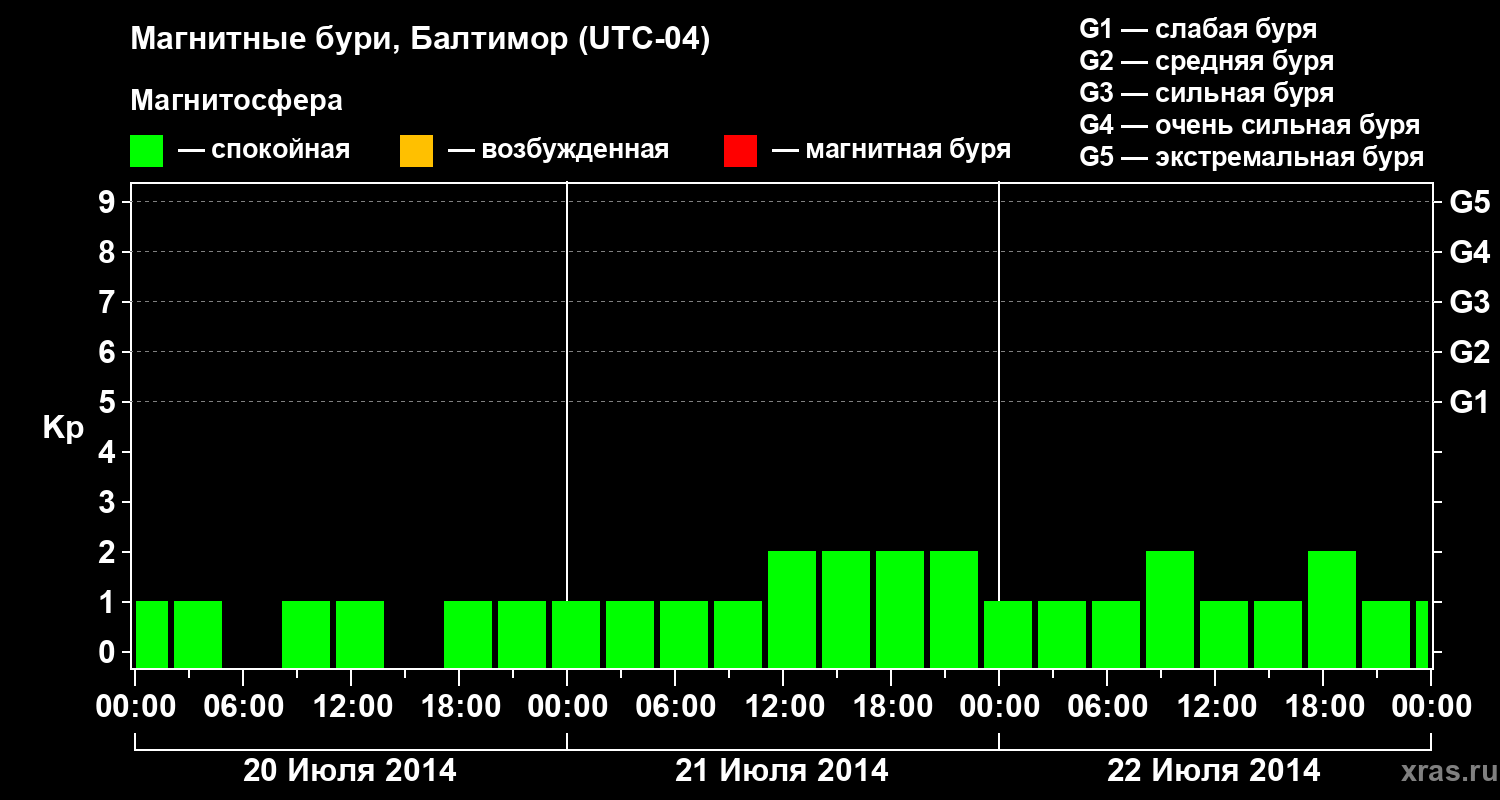Click 'G1 — слабая буря' legend line
Image resolution: width=1500 pixels, height=800 pixels.
pos(1198,28)
